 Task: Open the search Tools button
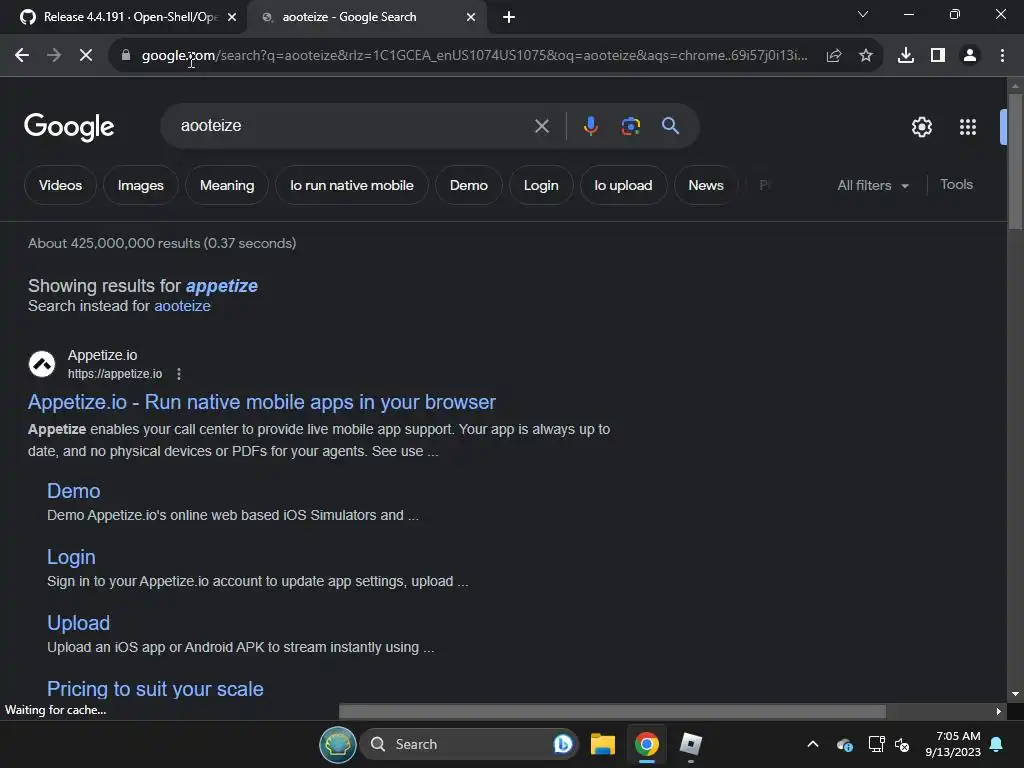coord(956,185)
